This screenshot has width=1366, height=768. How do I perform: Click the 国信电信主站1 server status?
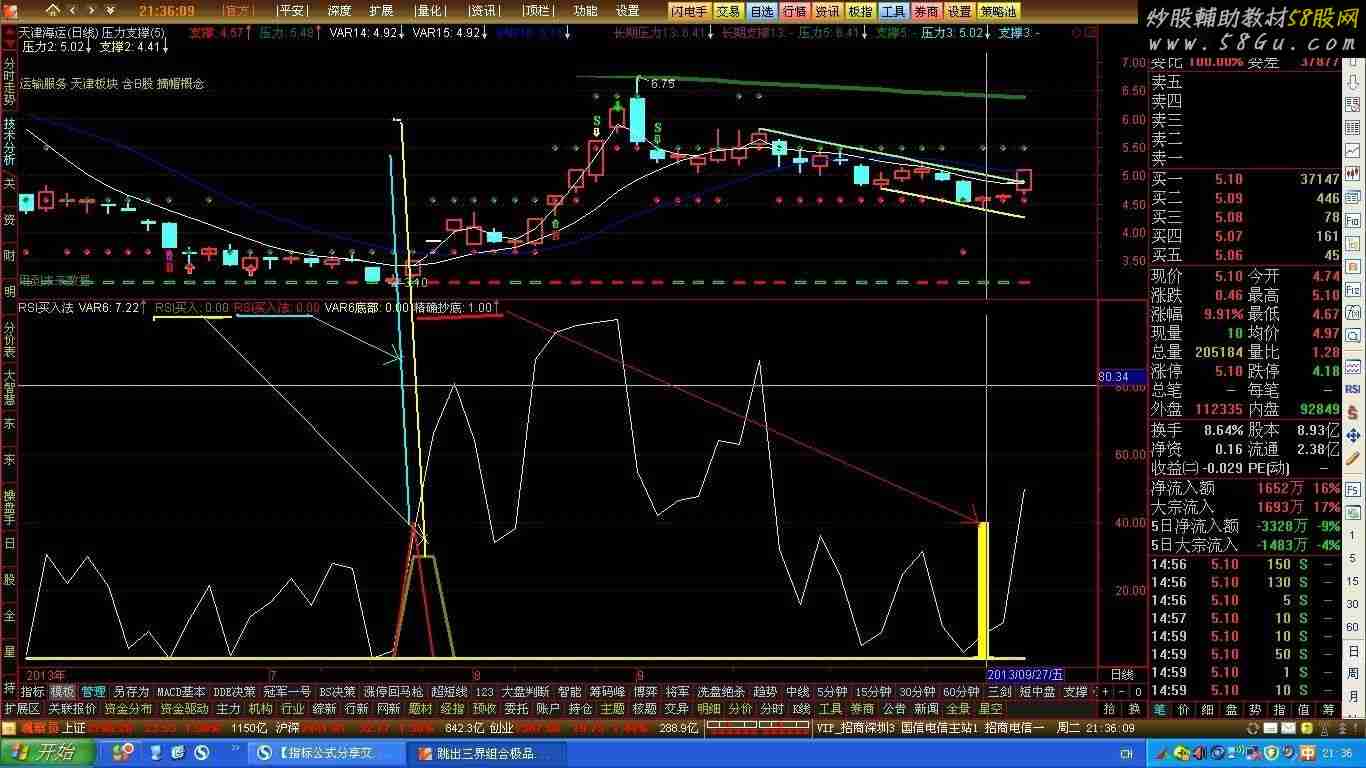pos(939,728)
